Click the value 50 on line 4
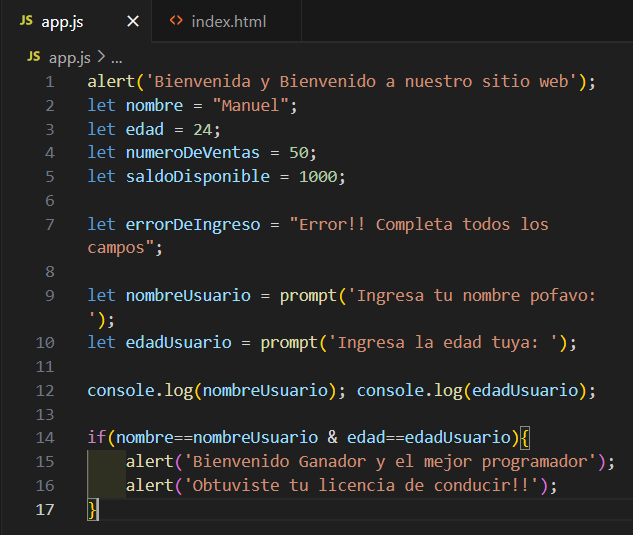The width and height of the screenshot is (633, 535). pyautogui.click(x=299, y=153)
